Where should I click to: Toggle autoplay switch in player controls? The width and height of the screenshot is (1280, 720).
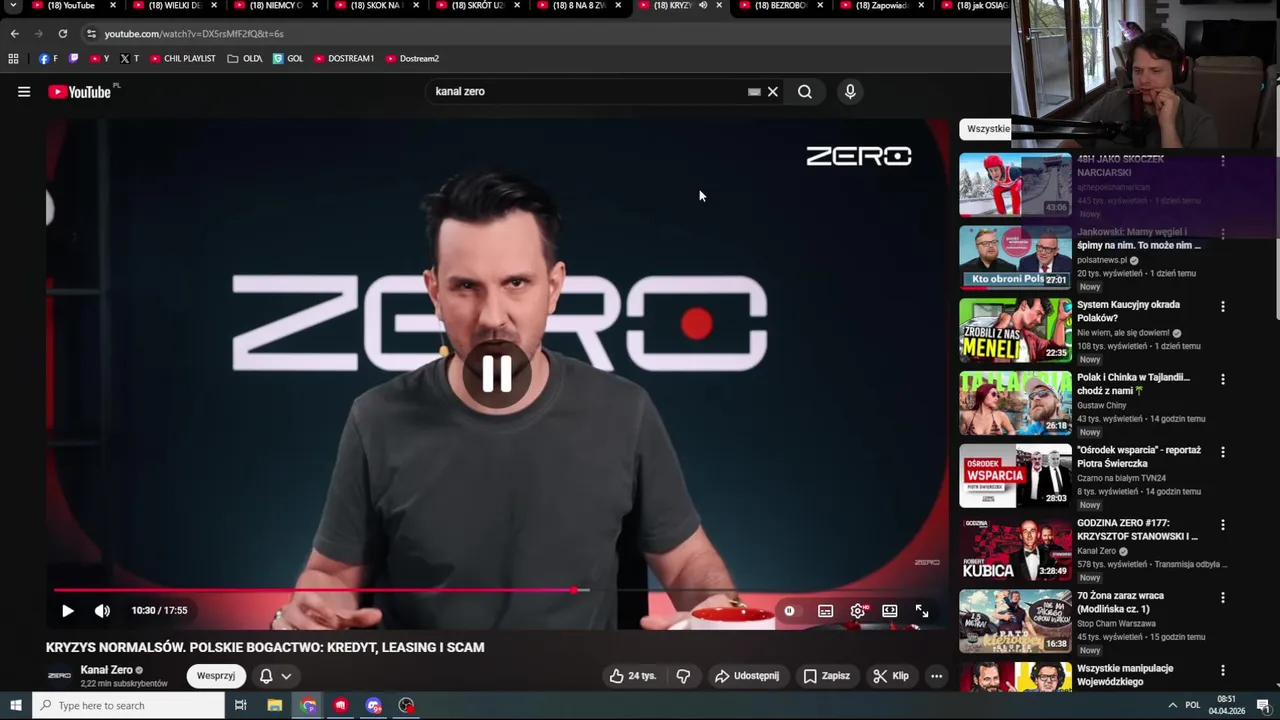click(x=789, y=611)
